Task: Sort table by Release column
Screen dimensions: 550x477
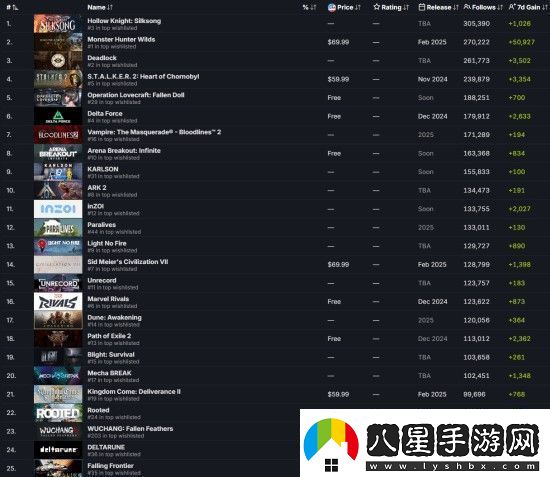Action: click(x=438, y=7)
